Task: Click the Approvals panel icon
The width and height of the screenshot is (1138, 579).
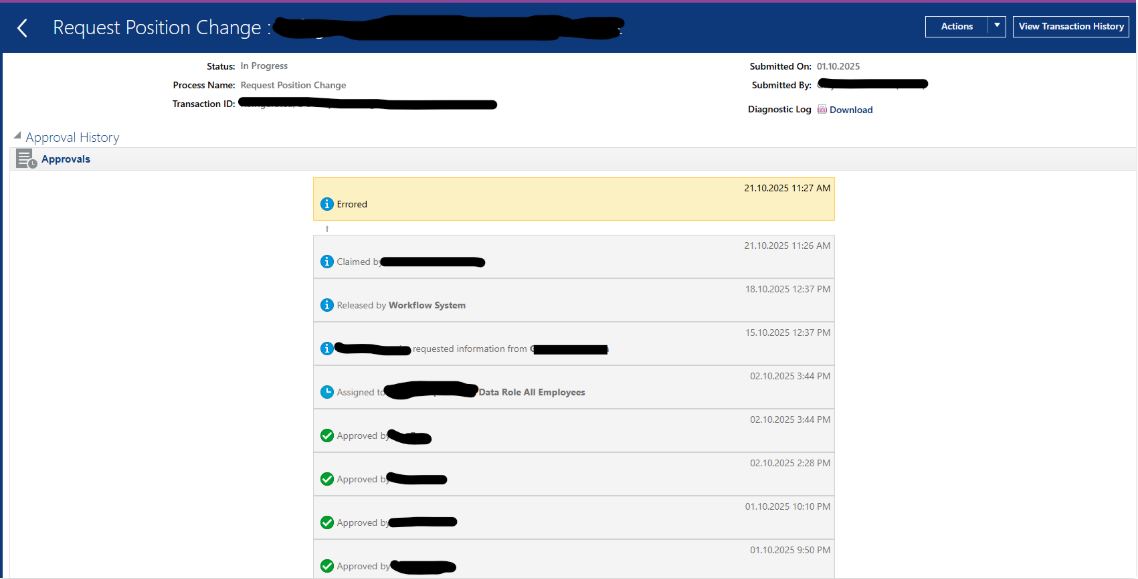Action: tap(26, 159)
